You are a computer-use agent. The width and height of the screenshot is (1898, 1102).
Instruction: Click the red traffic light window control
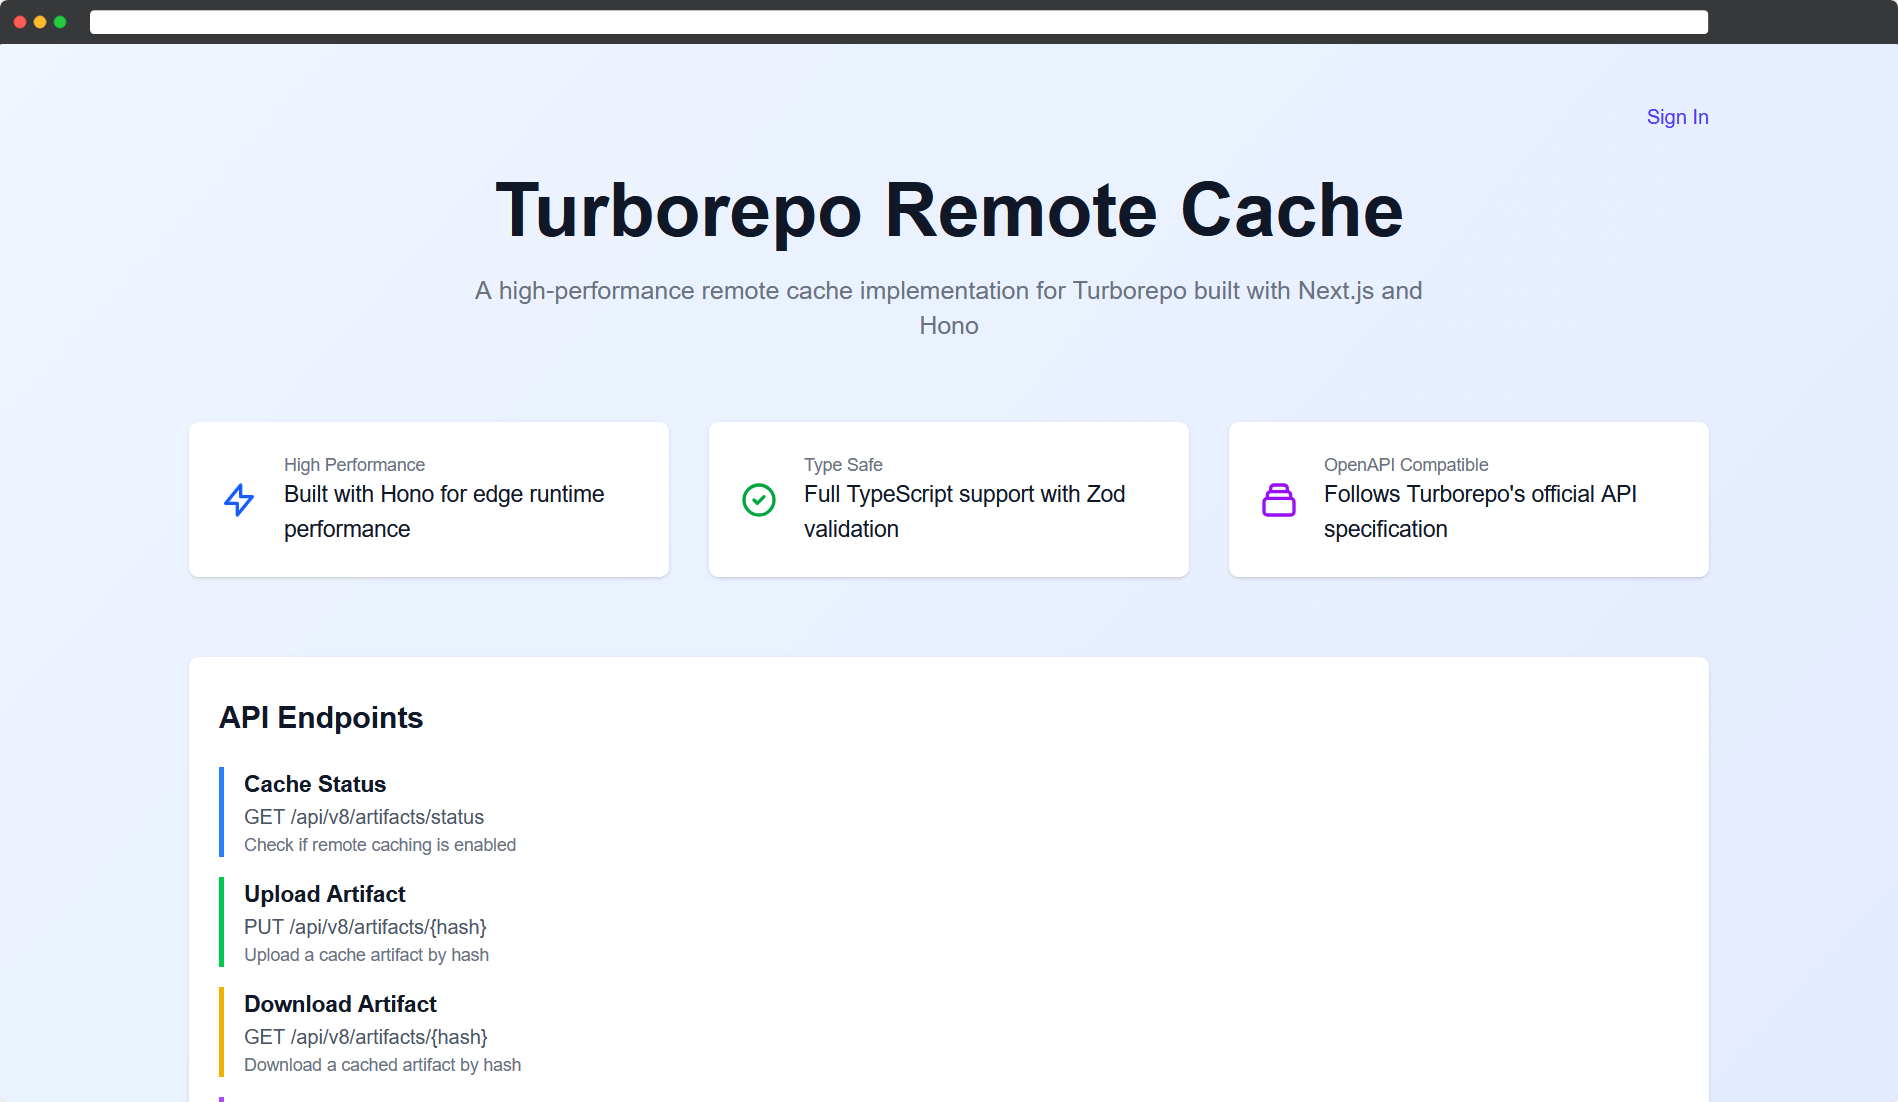pos(21,22)
